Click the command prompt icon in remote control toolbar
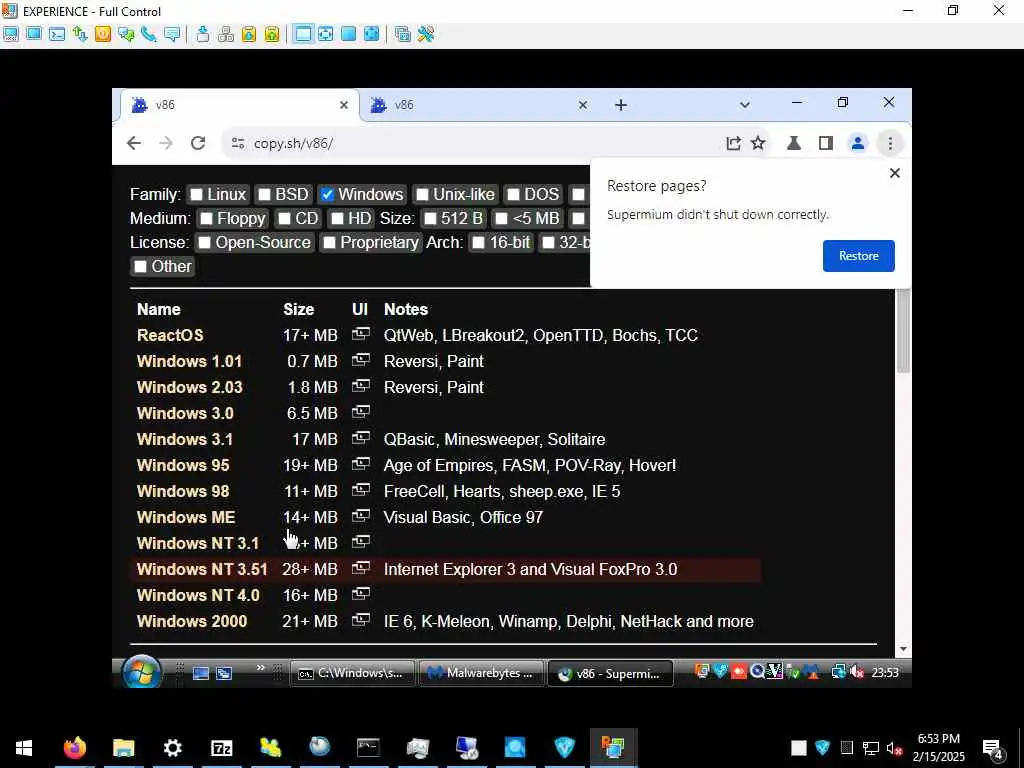 pos(57,34)
